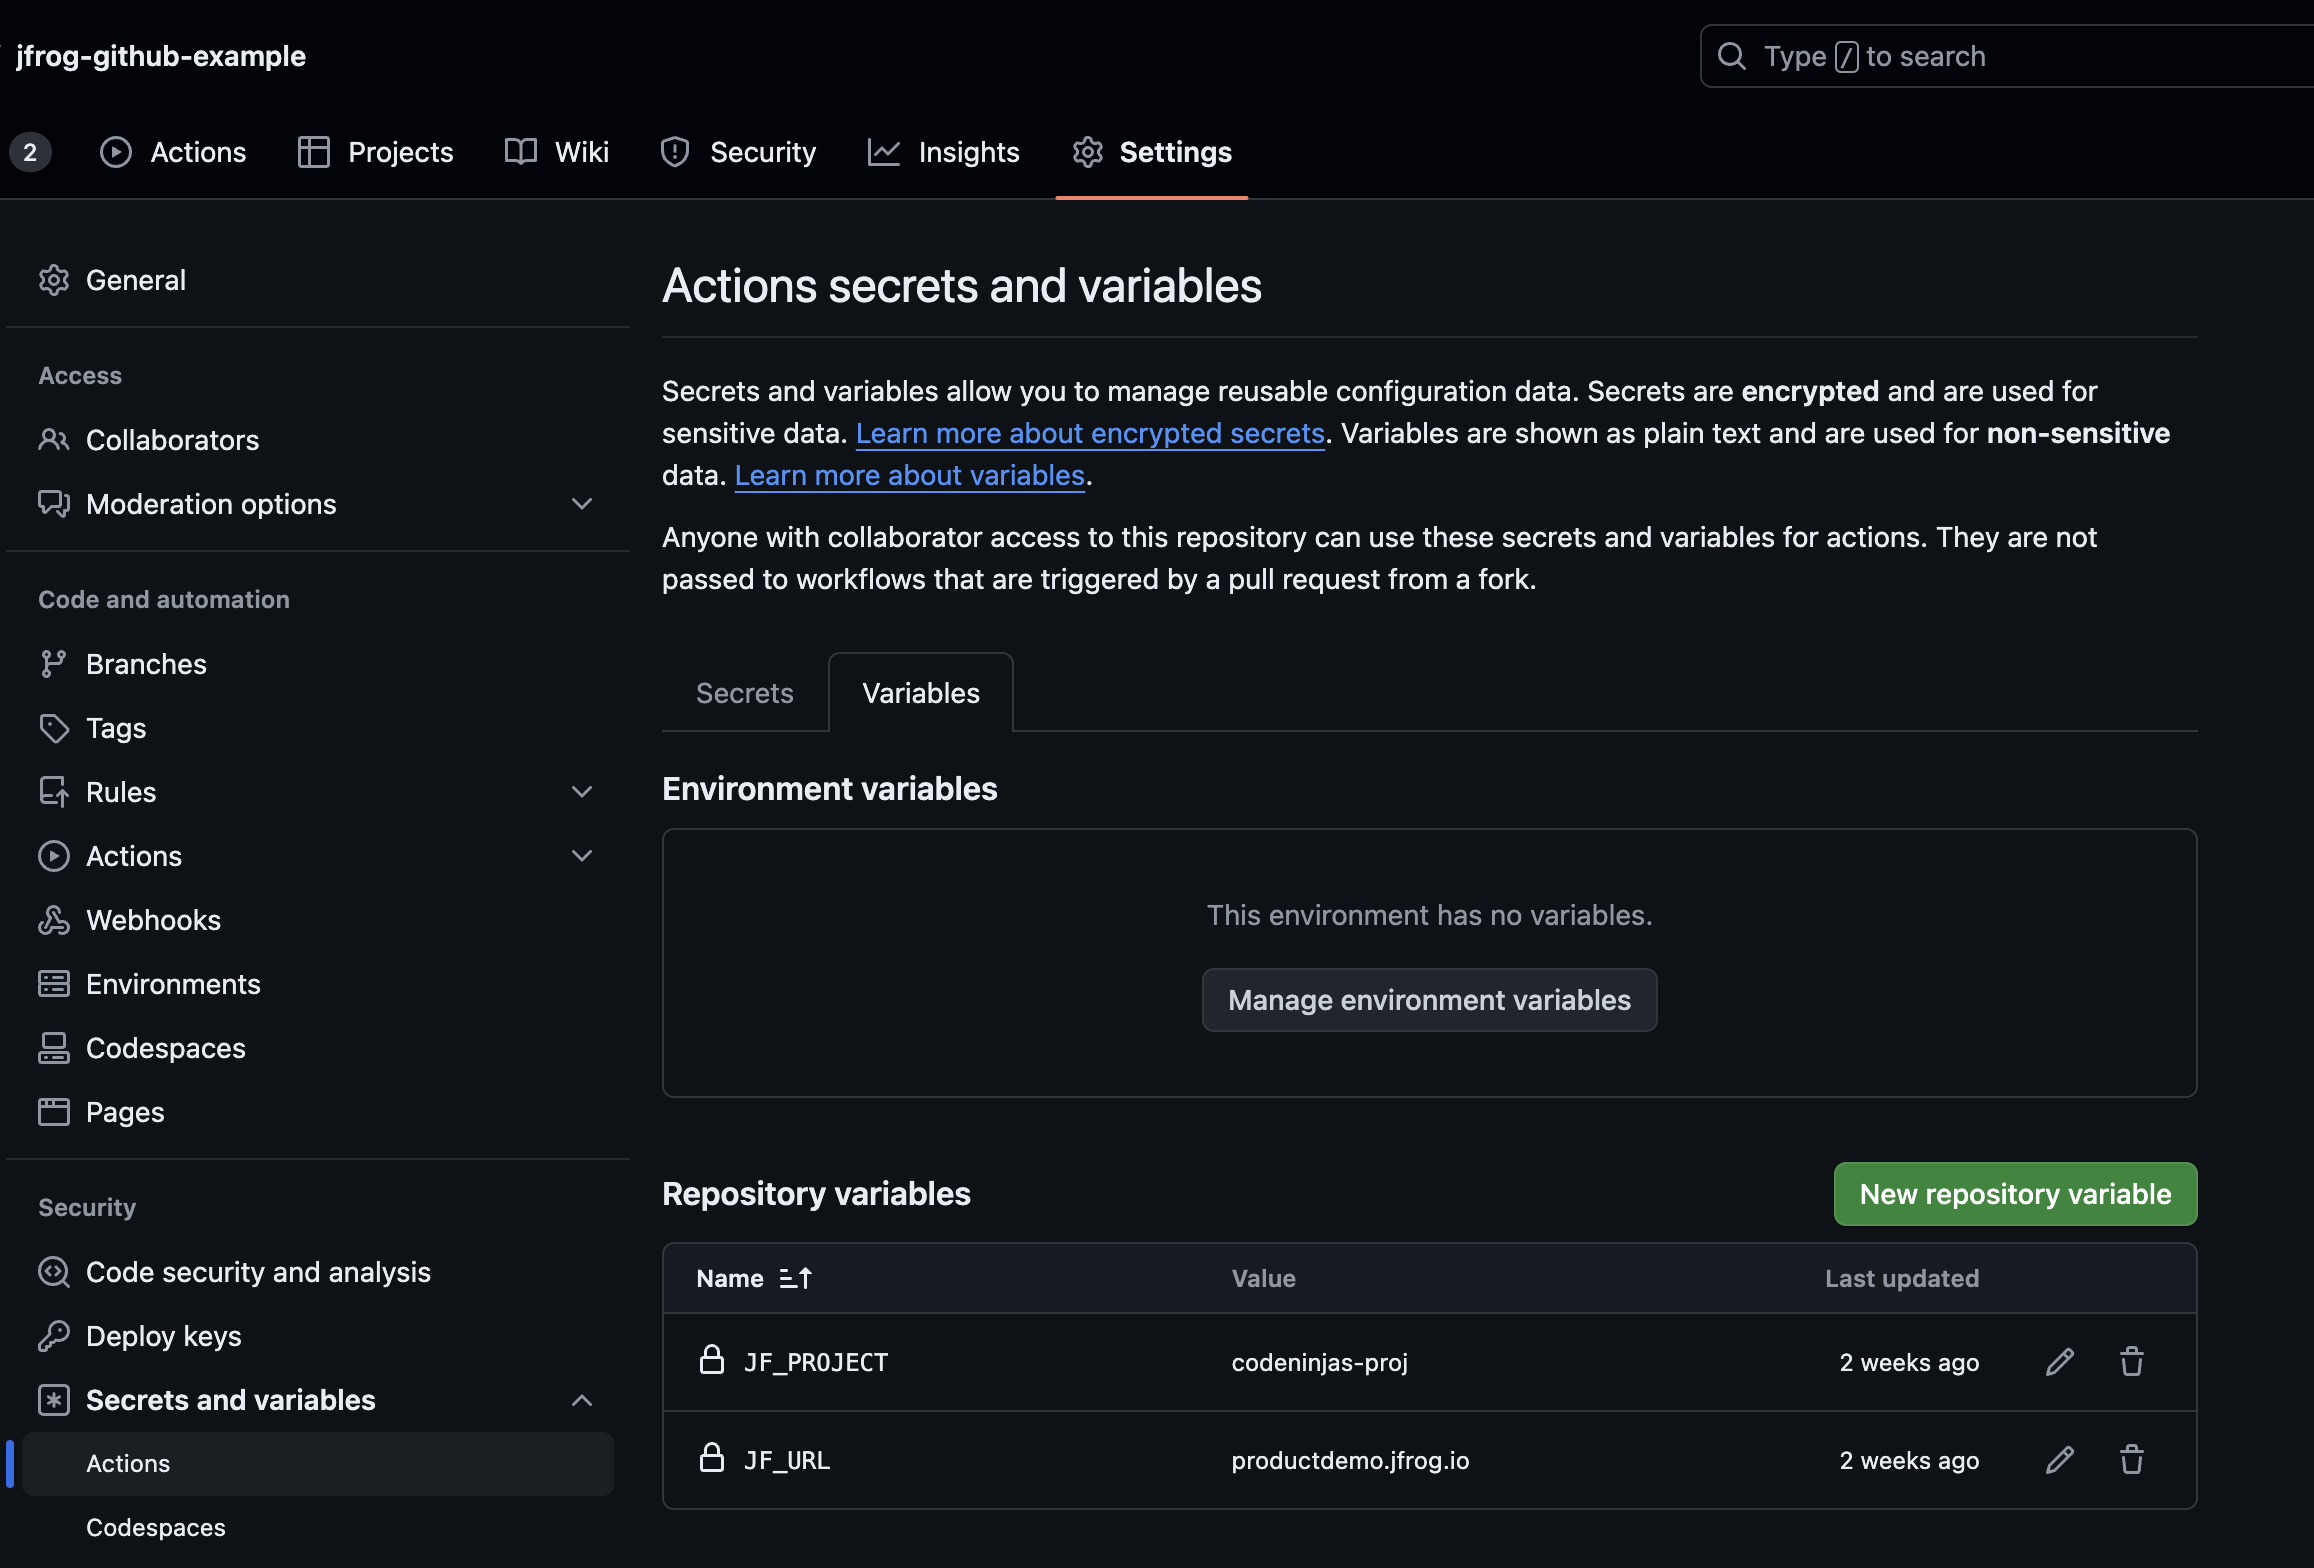Edit the JF_PROJECT variable with the pencil icon
Screen dimensions: 2314x1568
(2059, 1362)
